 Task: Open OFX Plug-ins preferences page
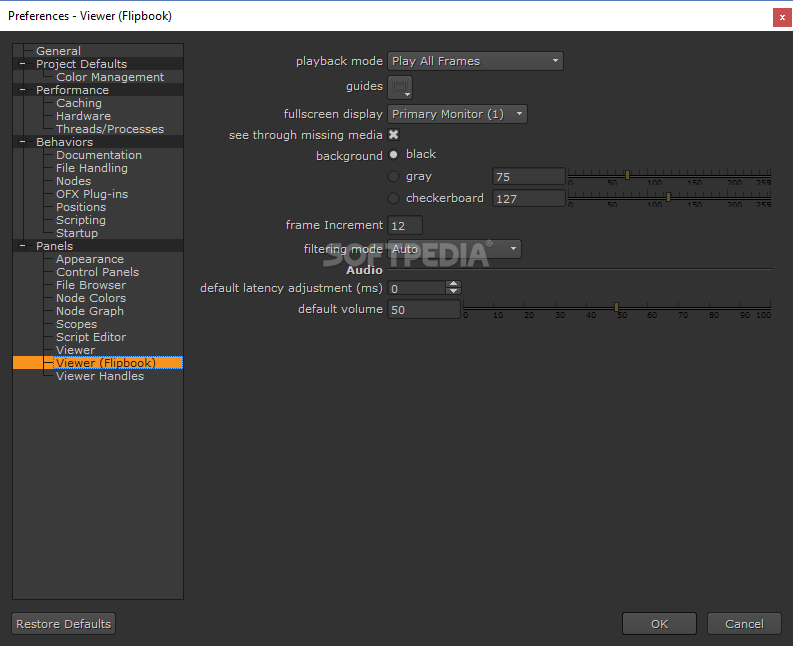[92, 194]
